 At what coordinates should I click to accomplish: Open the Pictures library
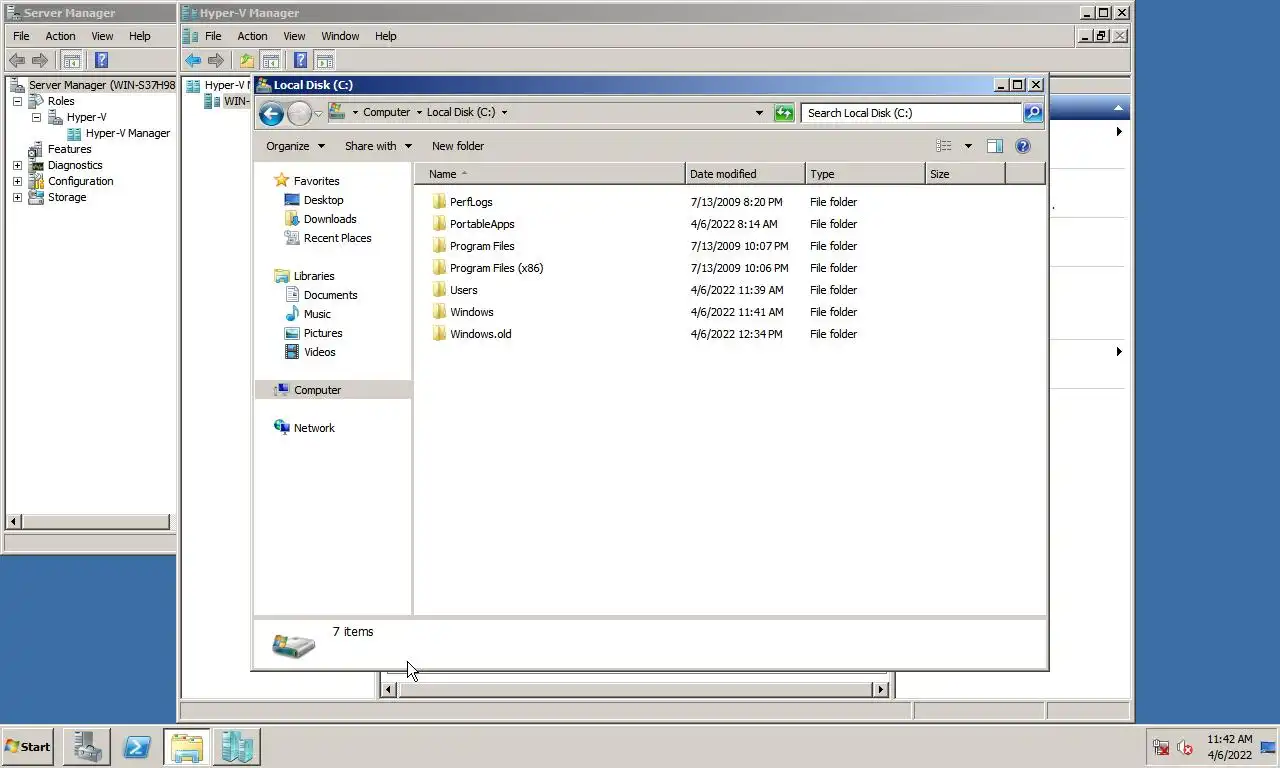[x=323, y=333]
